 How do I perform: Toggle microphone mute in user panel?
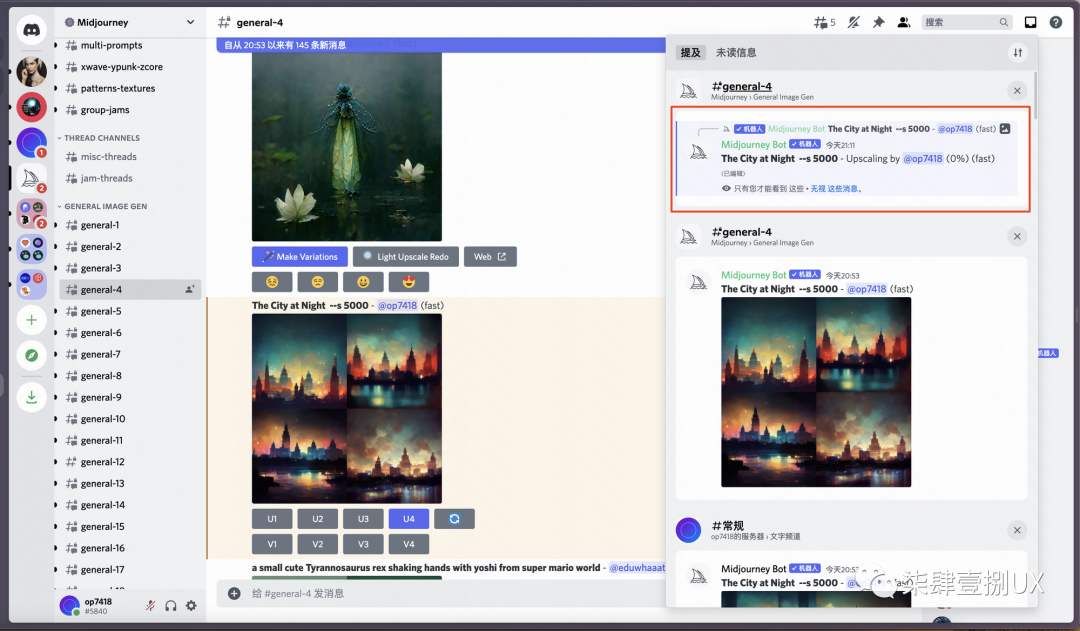point(150,606)
